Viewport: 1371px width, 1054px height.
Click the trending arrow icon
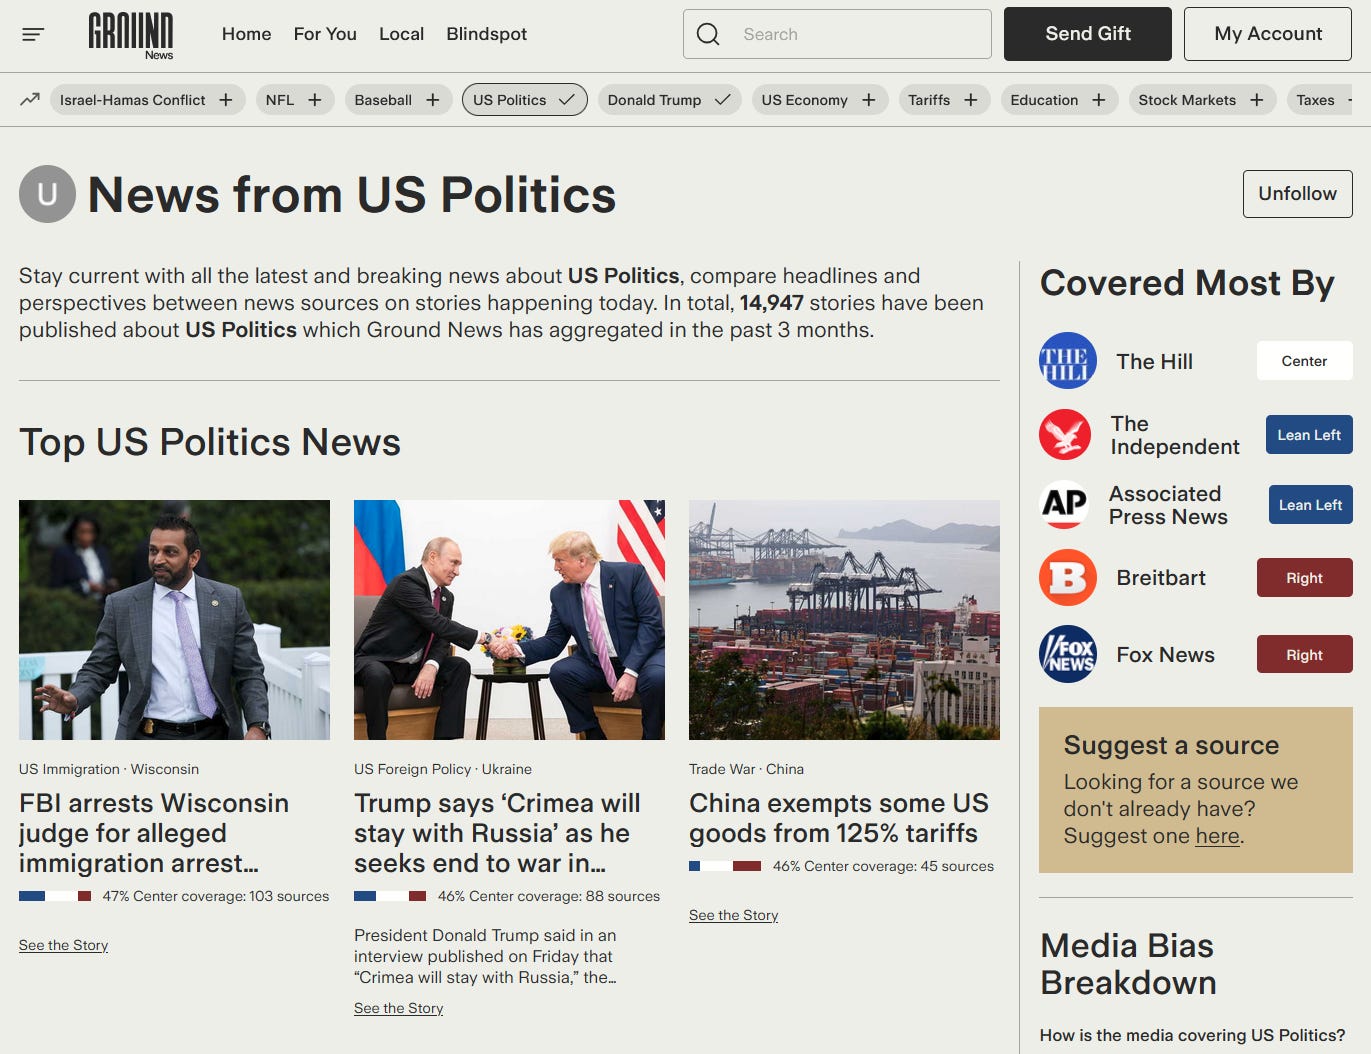pyautogui.click(x=30, y=100)
